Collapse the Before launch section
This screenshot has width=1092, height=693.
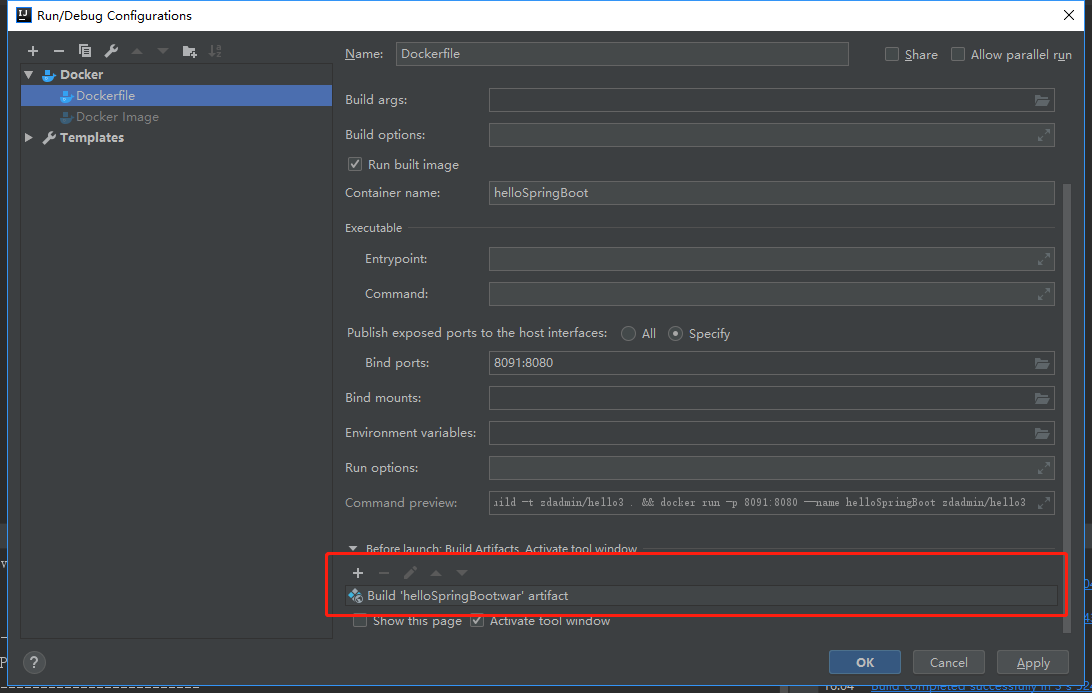tap(352, 549)
